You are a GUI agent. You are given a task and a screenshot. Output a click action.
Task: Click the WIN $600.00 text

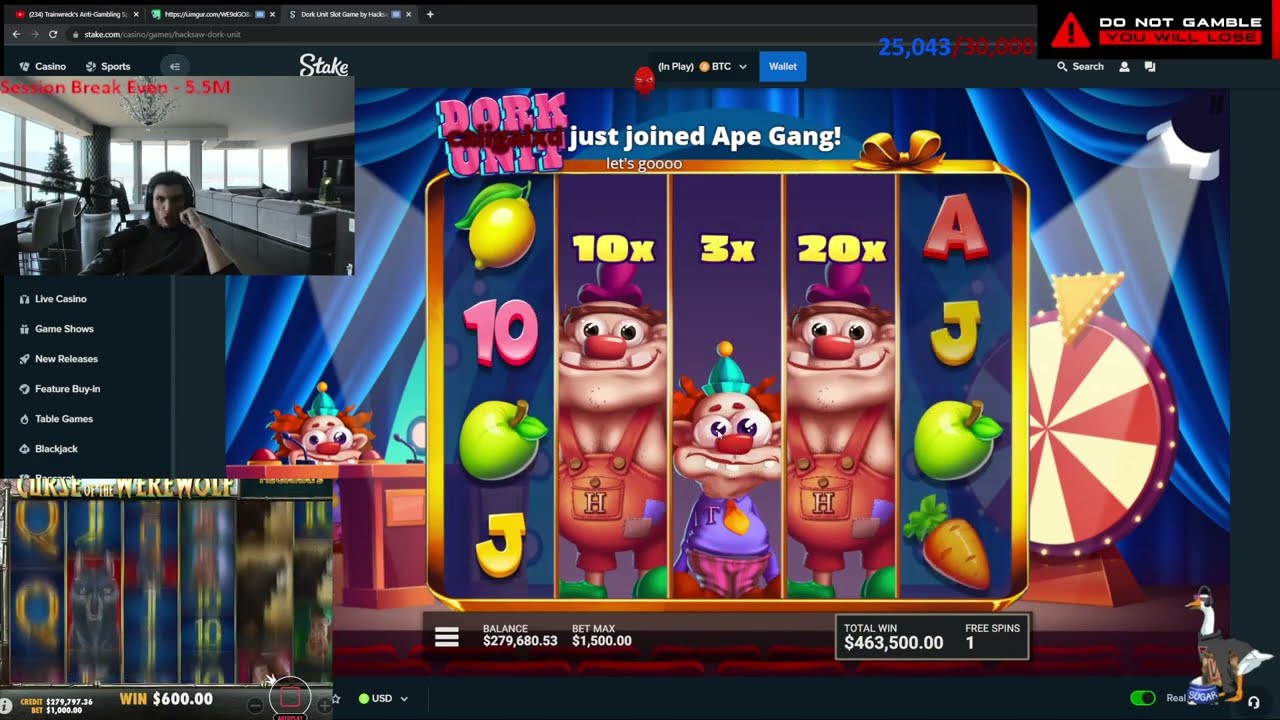(166, 699)
